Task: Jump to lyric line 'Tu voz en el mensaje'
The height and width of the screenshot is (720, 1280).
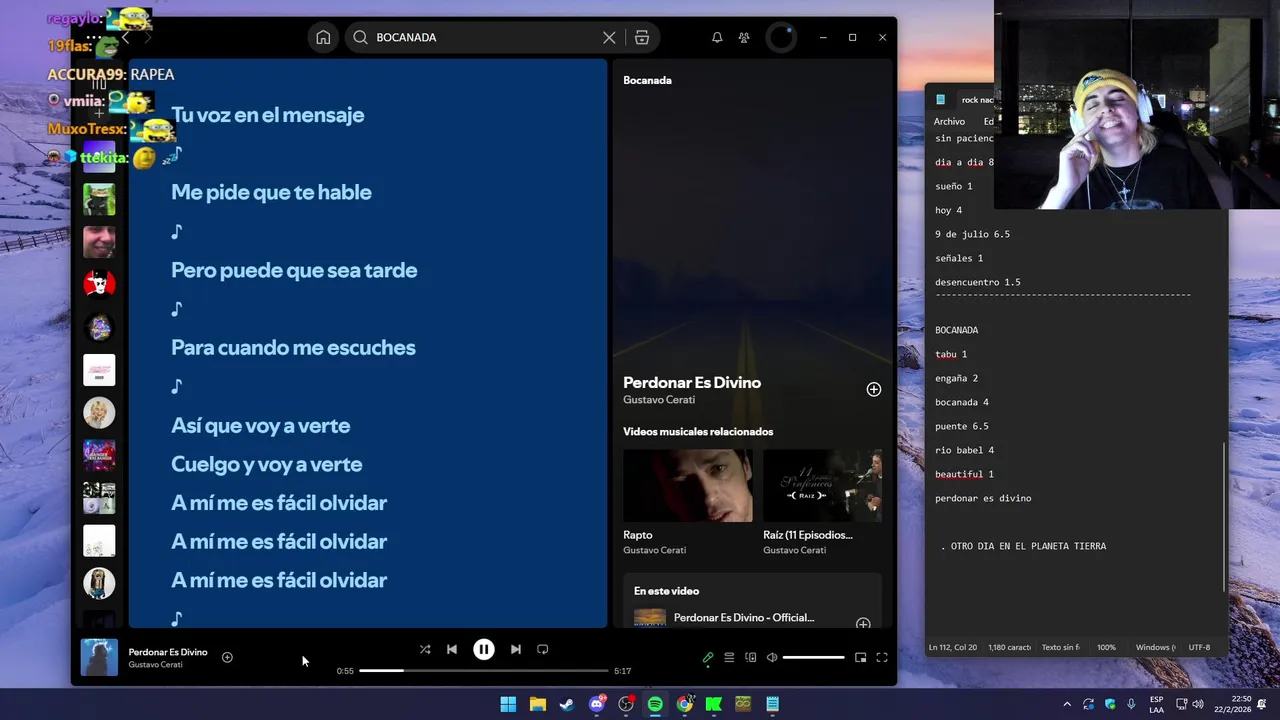Action: point(267,115)
